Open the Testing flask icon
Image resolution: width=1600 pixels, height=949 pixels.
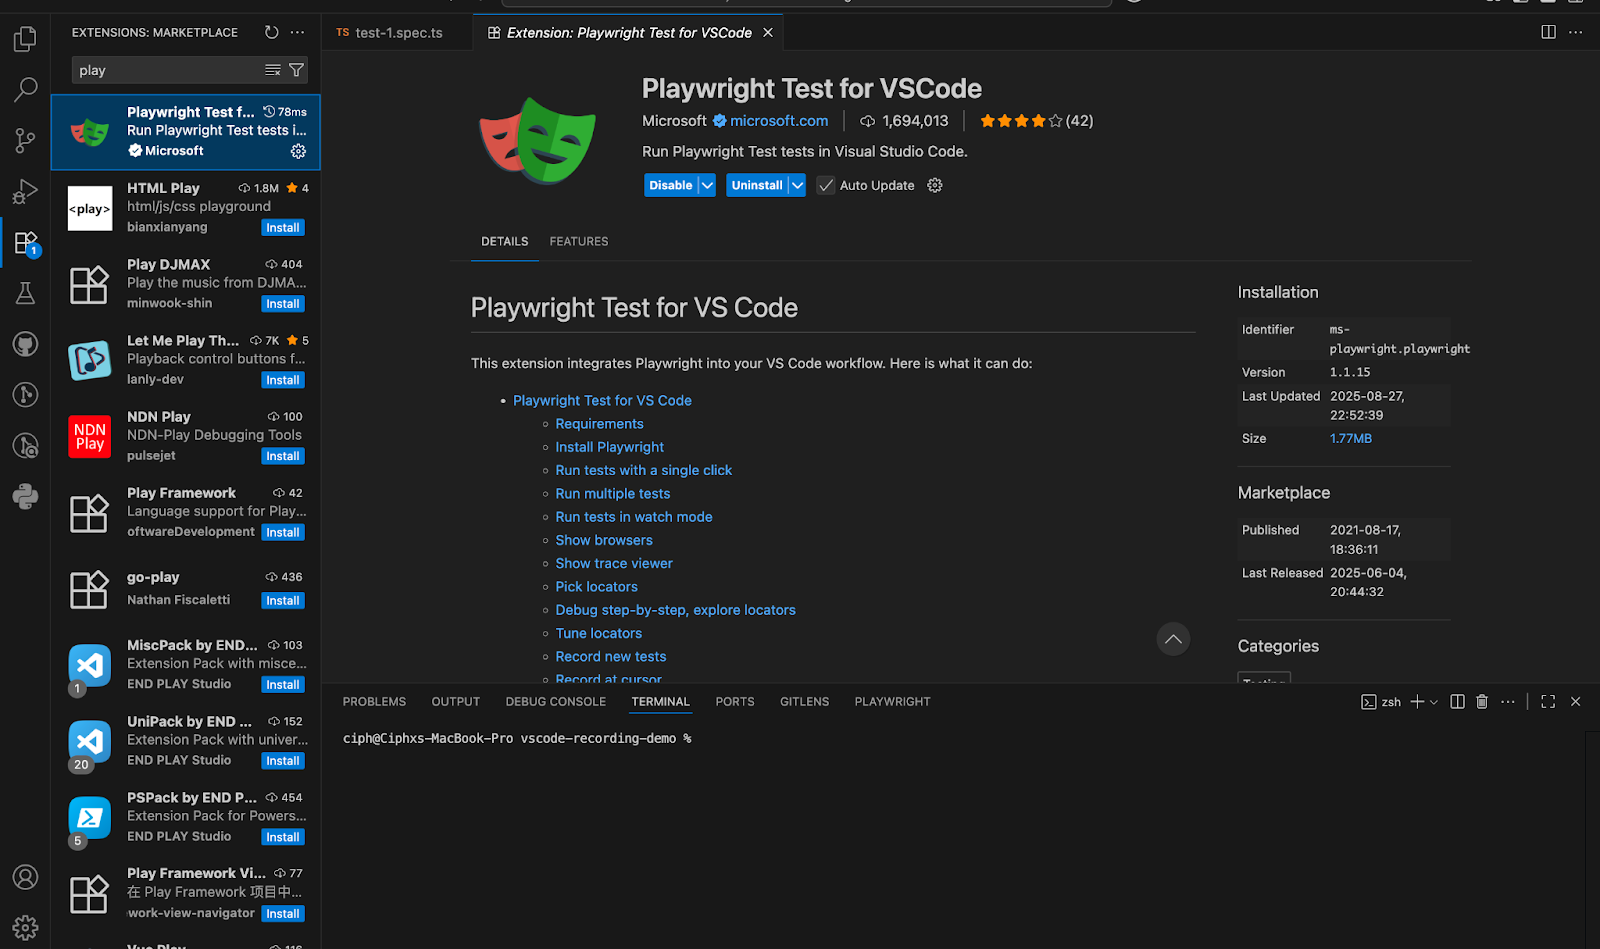[x=25, y=293]
